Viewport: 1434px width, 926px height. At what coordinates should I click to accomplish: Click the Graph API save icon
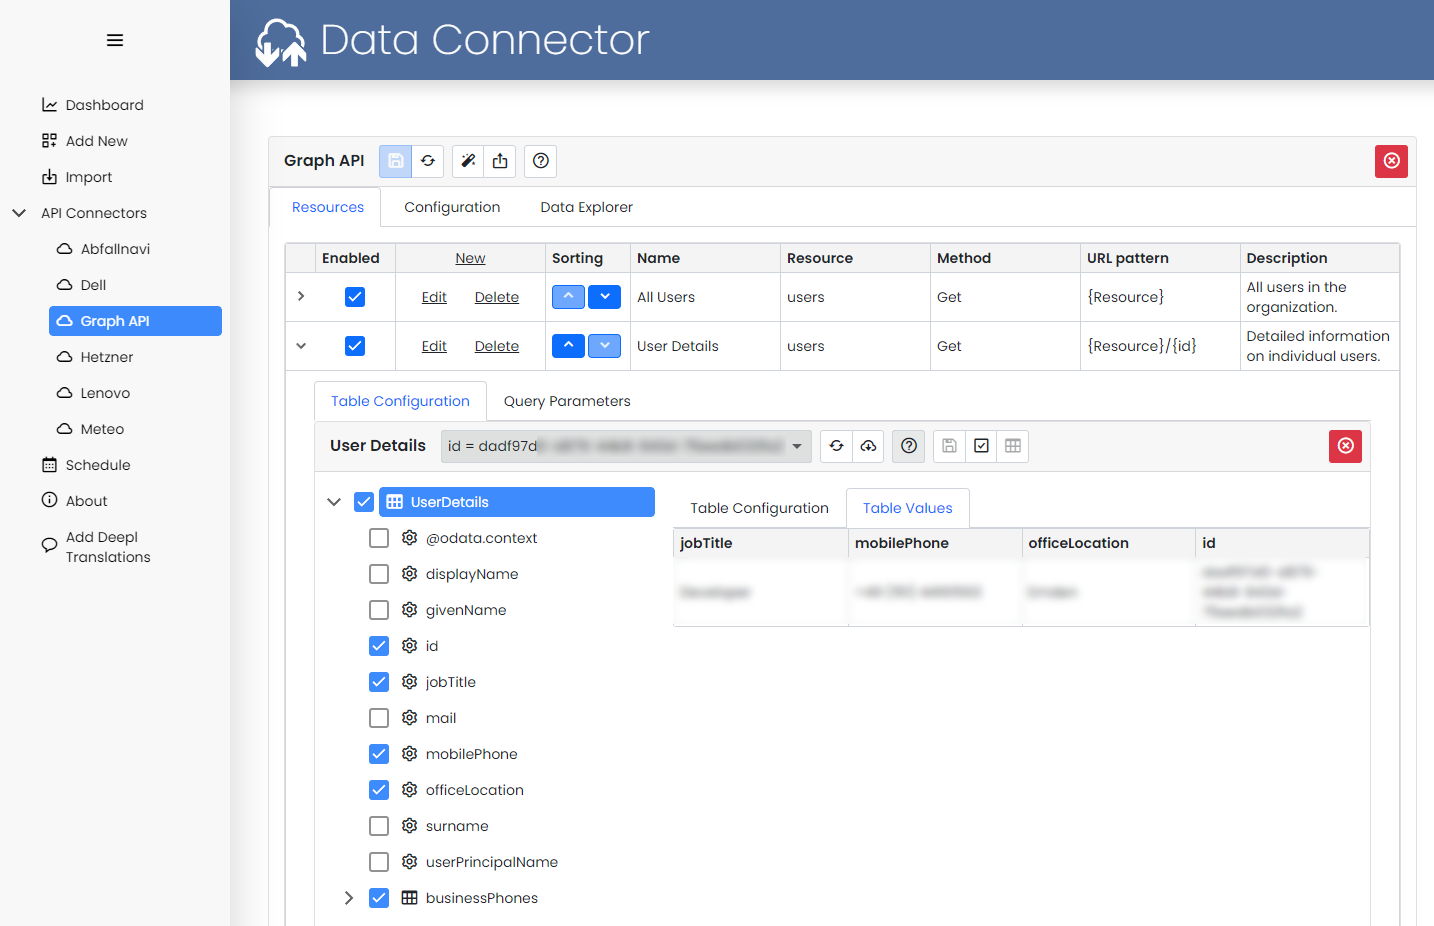click(395, 161)
